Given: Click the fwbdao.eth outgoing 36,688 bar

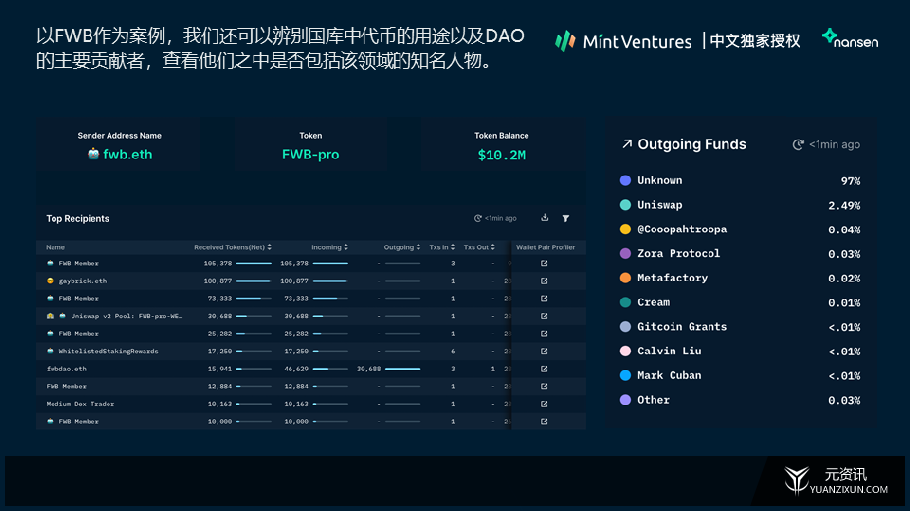Looking at the screenshot, I should (402, 369).
